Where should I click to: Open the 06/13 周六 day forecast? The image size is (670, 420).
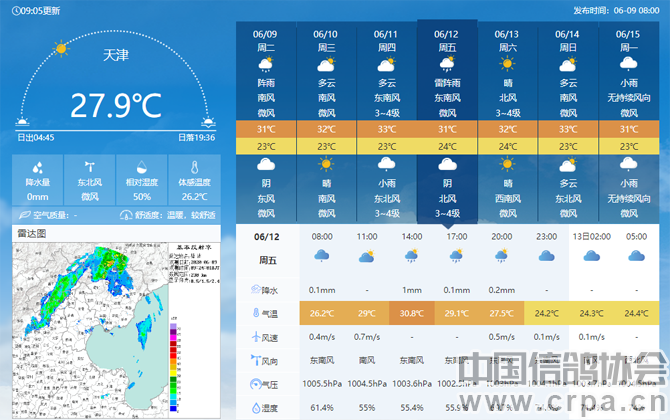pyautogui.click(x=507, y=40)
